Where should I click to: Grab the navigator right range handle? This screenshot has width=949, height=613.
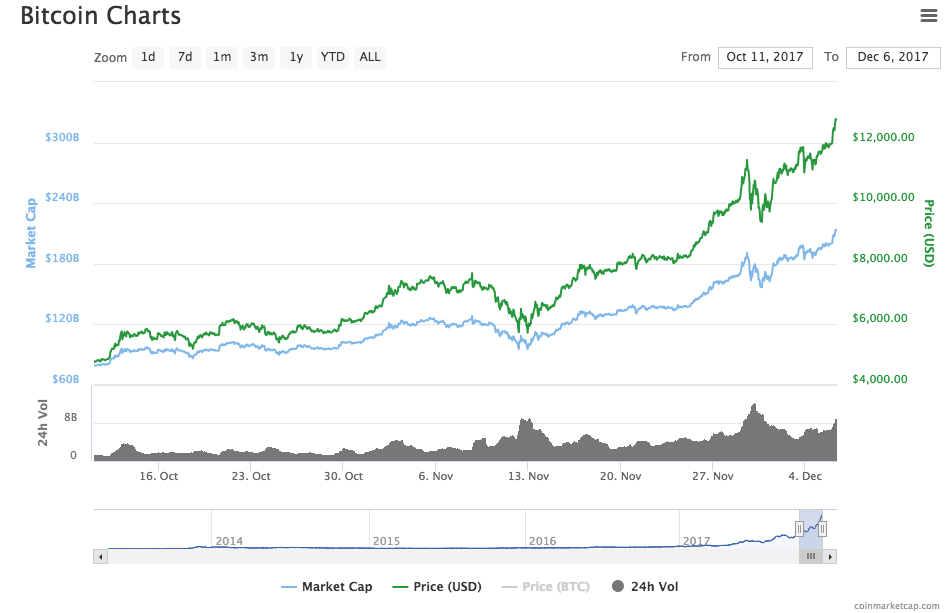(823, 529)
